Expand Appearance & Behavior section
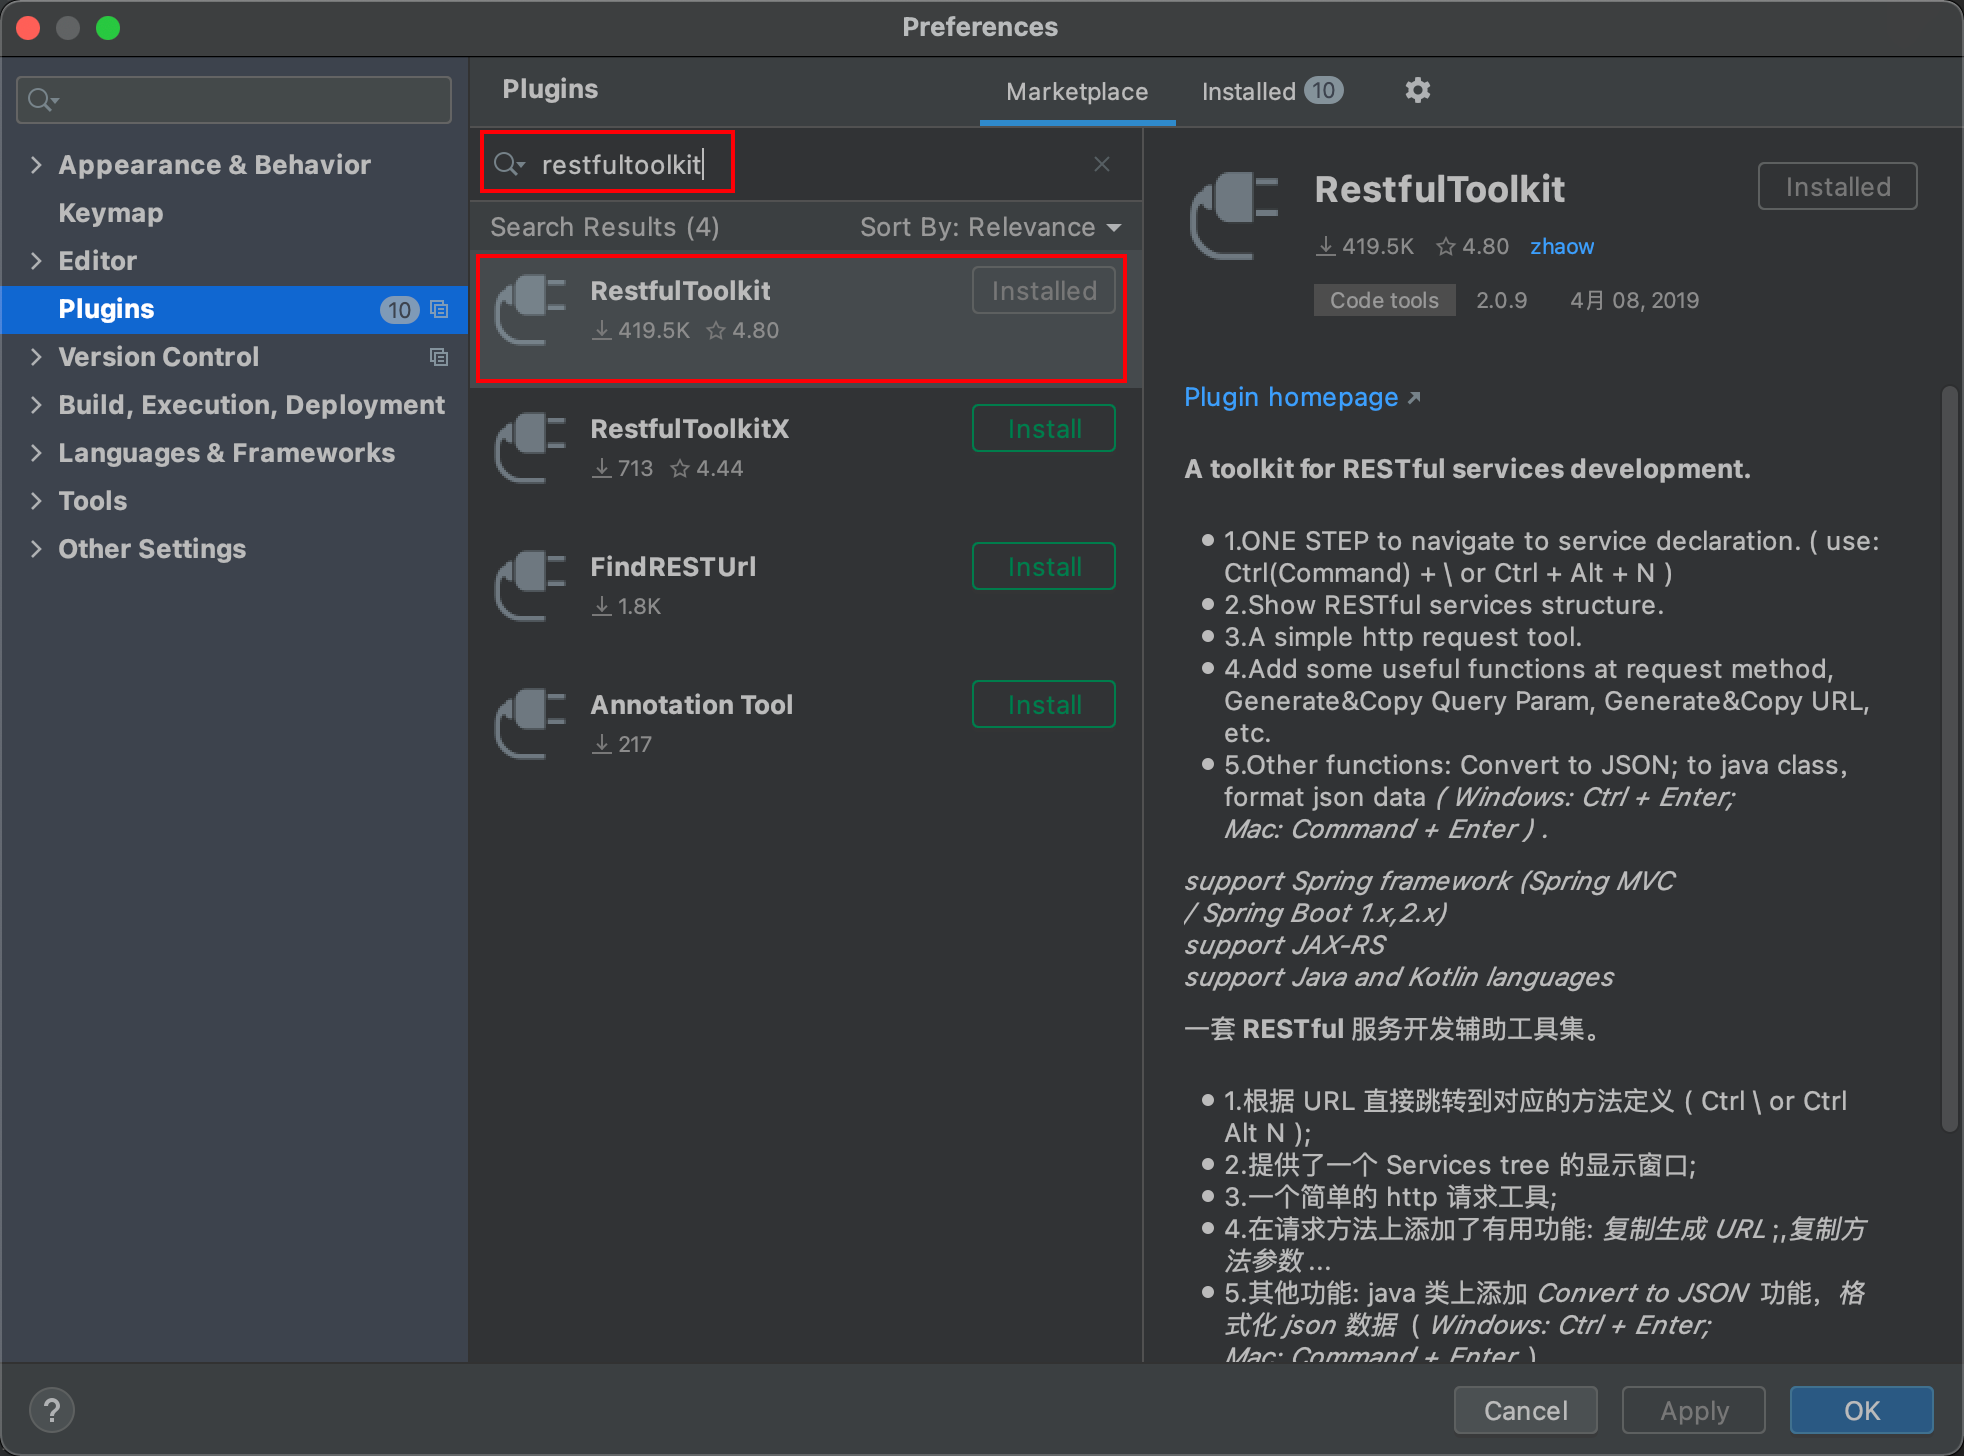Screen dimensions: 1964x1456 (x=36, y=165)
